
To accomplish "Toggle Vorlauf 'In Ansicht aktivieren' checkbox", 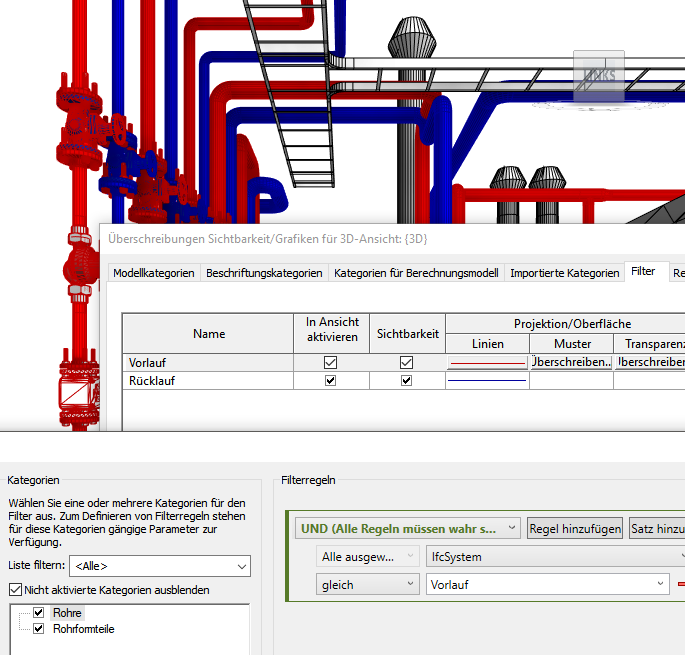I will (x=331, y=363).
